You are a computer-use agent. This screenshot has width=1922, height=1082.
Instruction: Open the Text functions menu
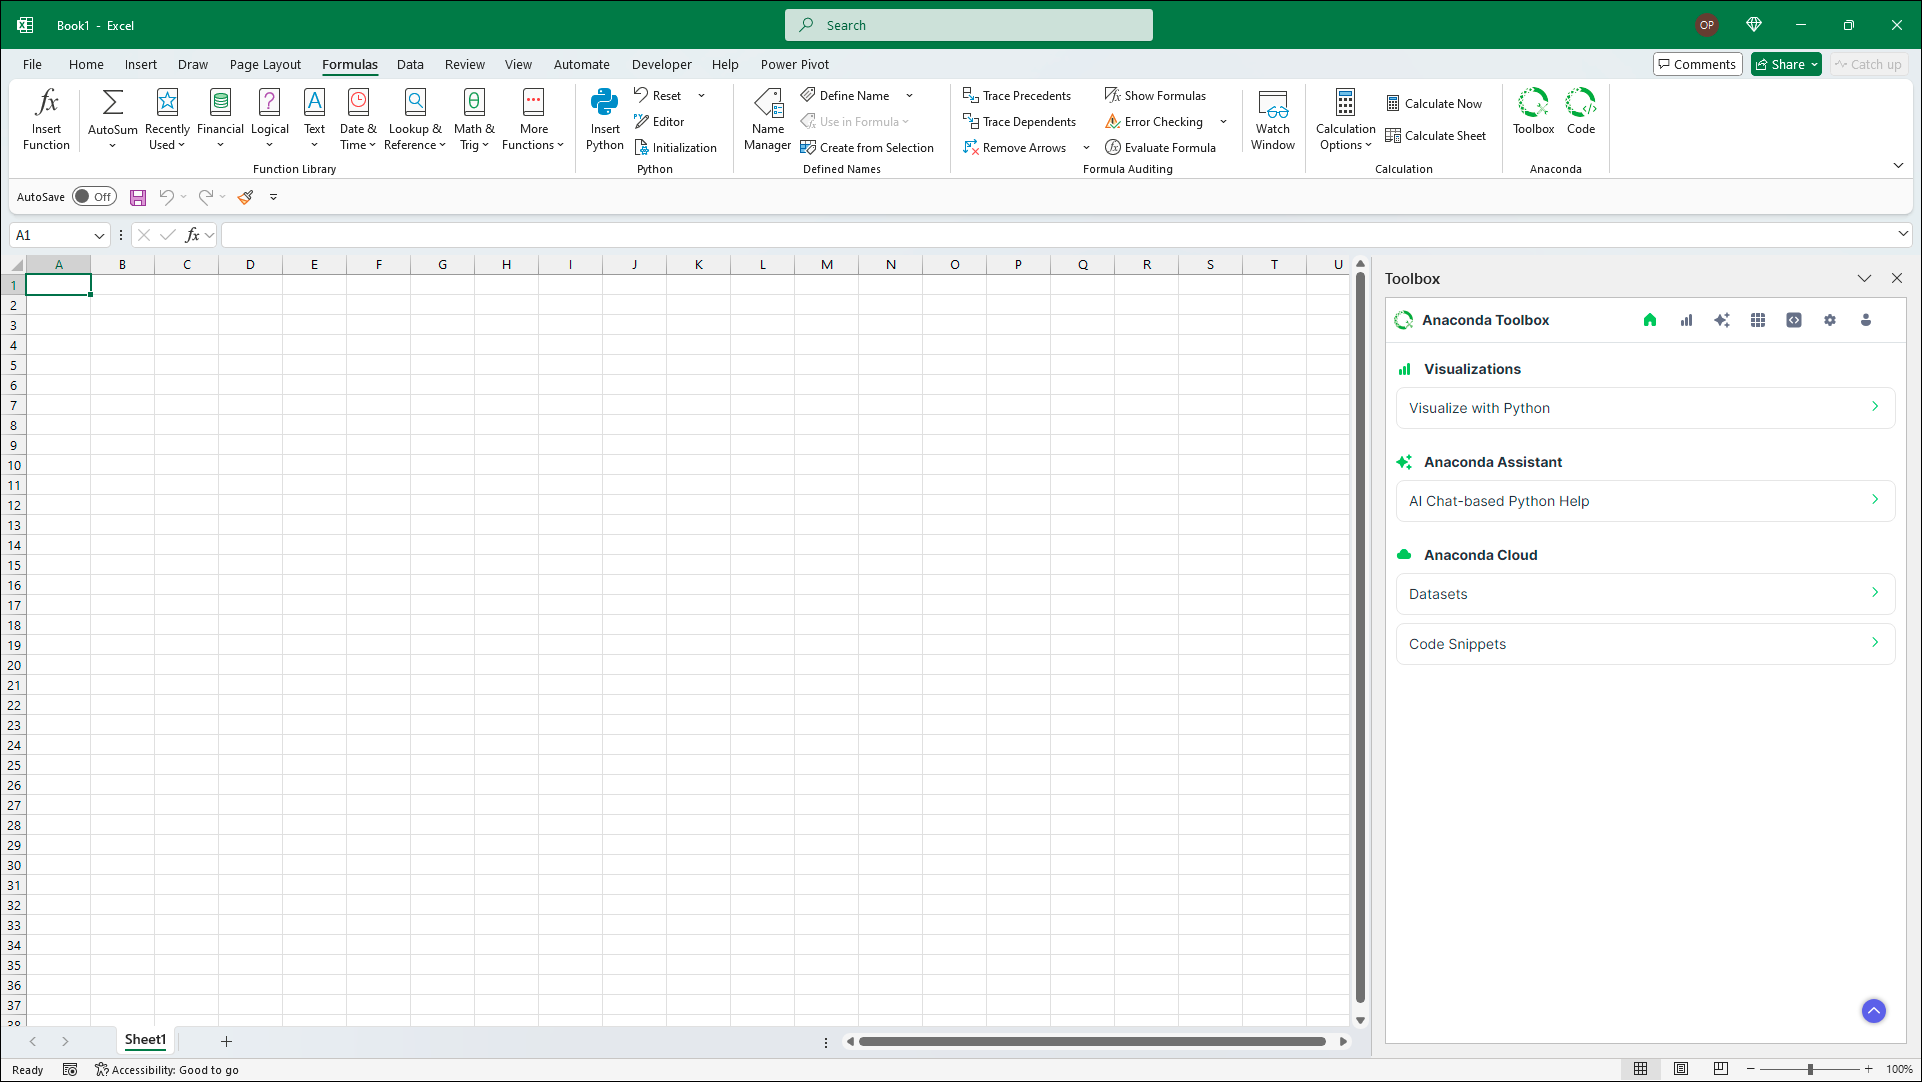tap(314, 119)
